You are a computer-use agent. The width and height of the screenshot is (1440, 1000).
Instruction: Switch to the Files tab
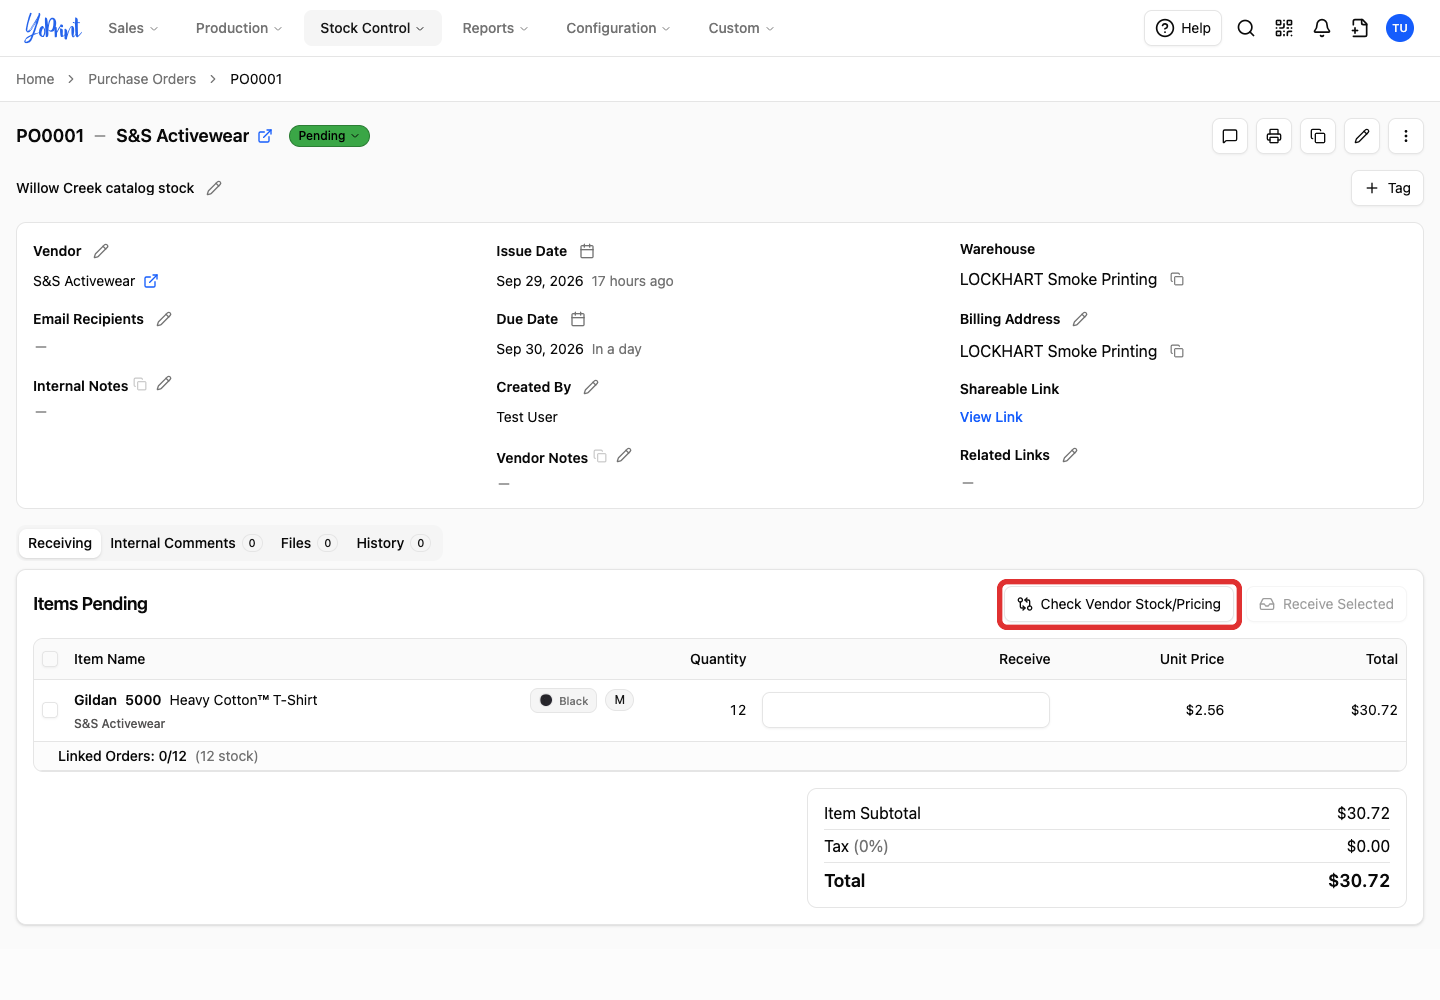(x=307, y=543)
